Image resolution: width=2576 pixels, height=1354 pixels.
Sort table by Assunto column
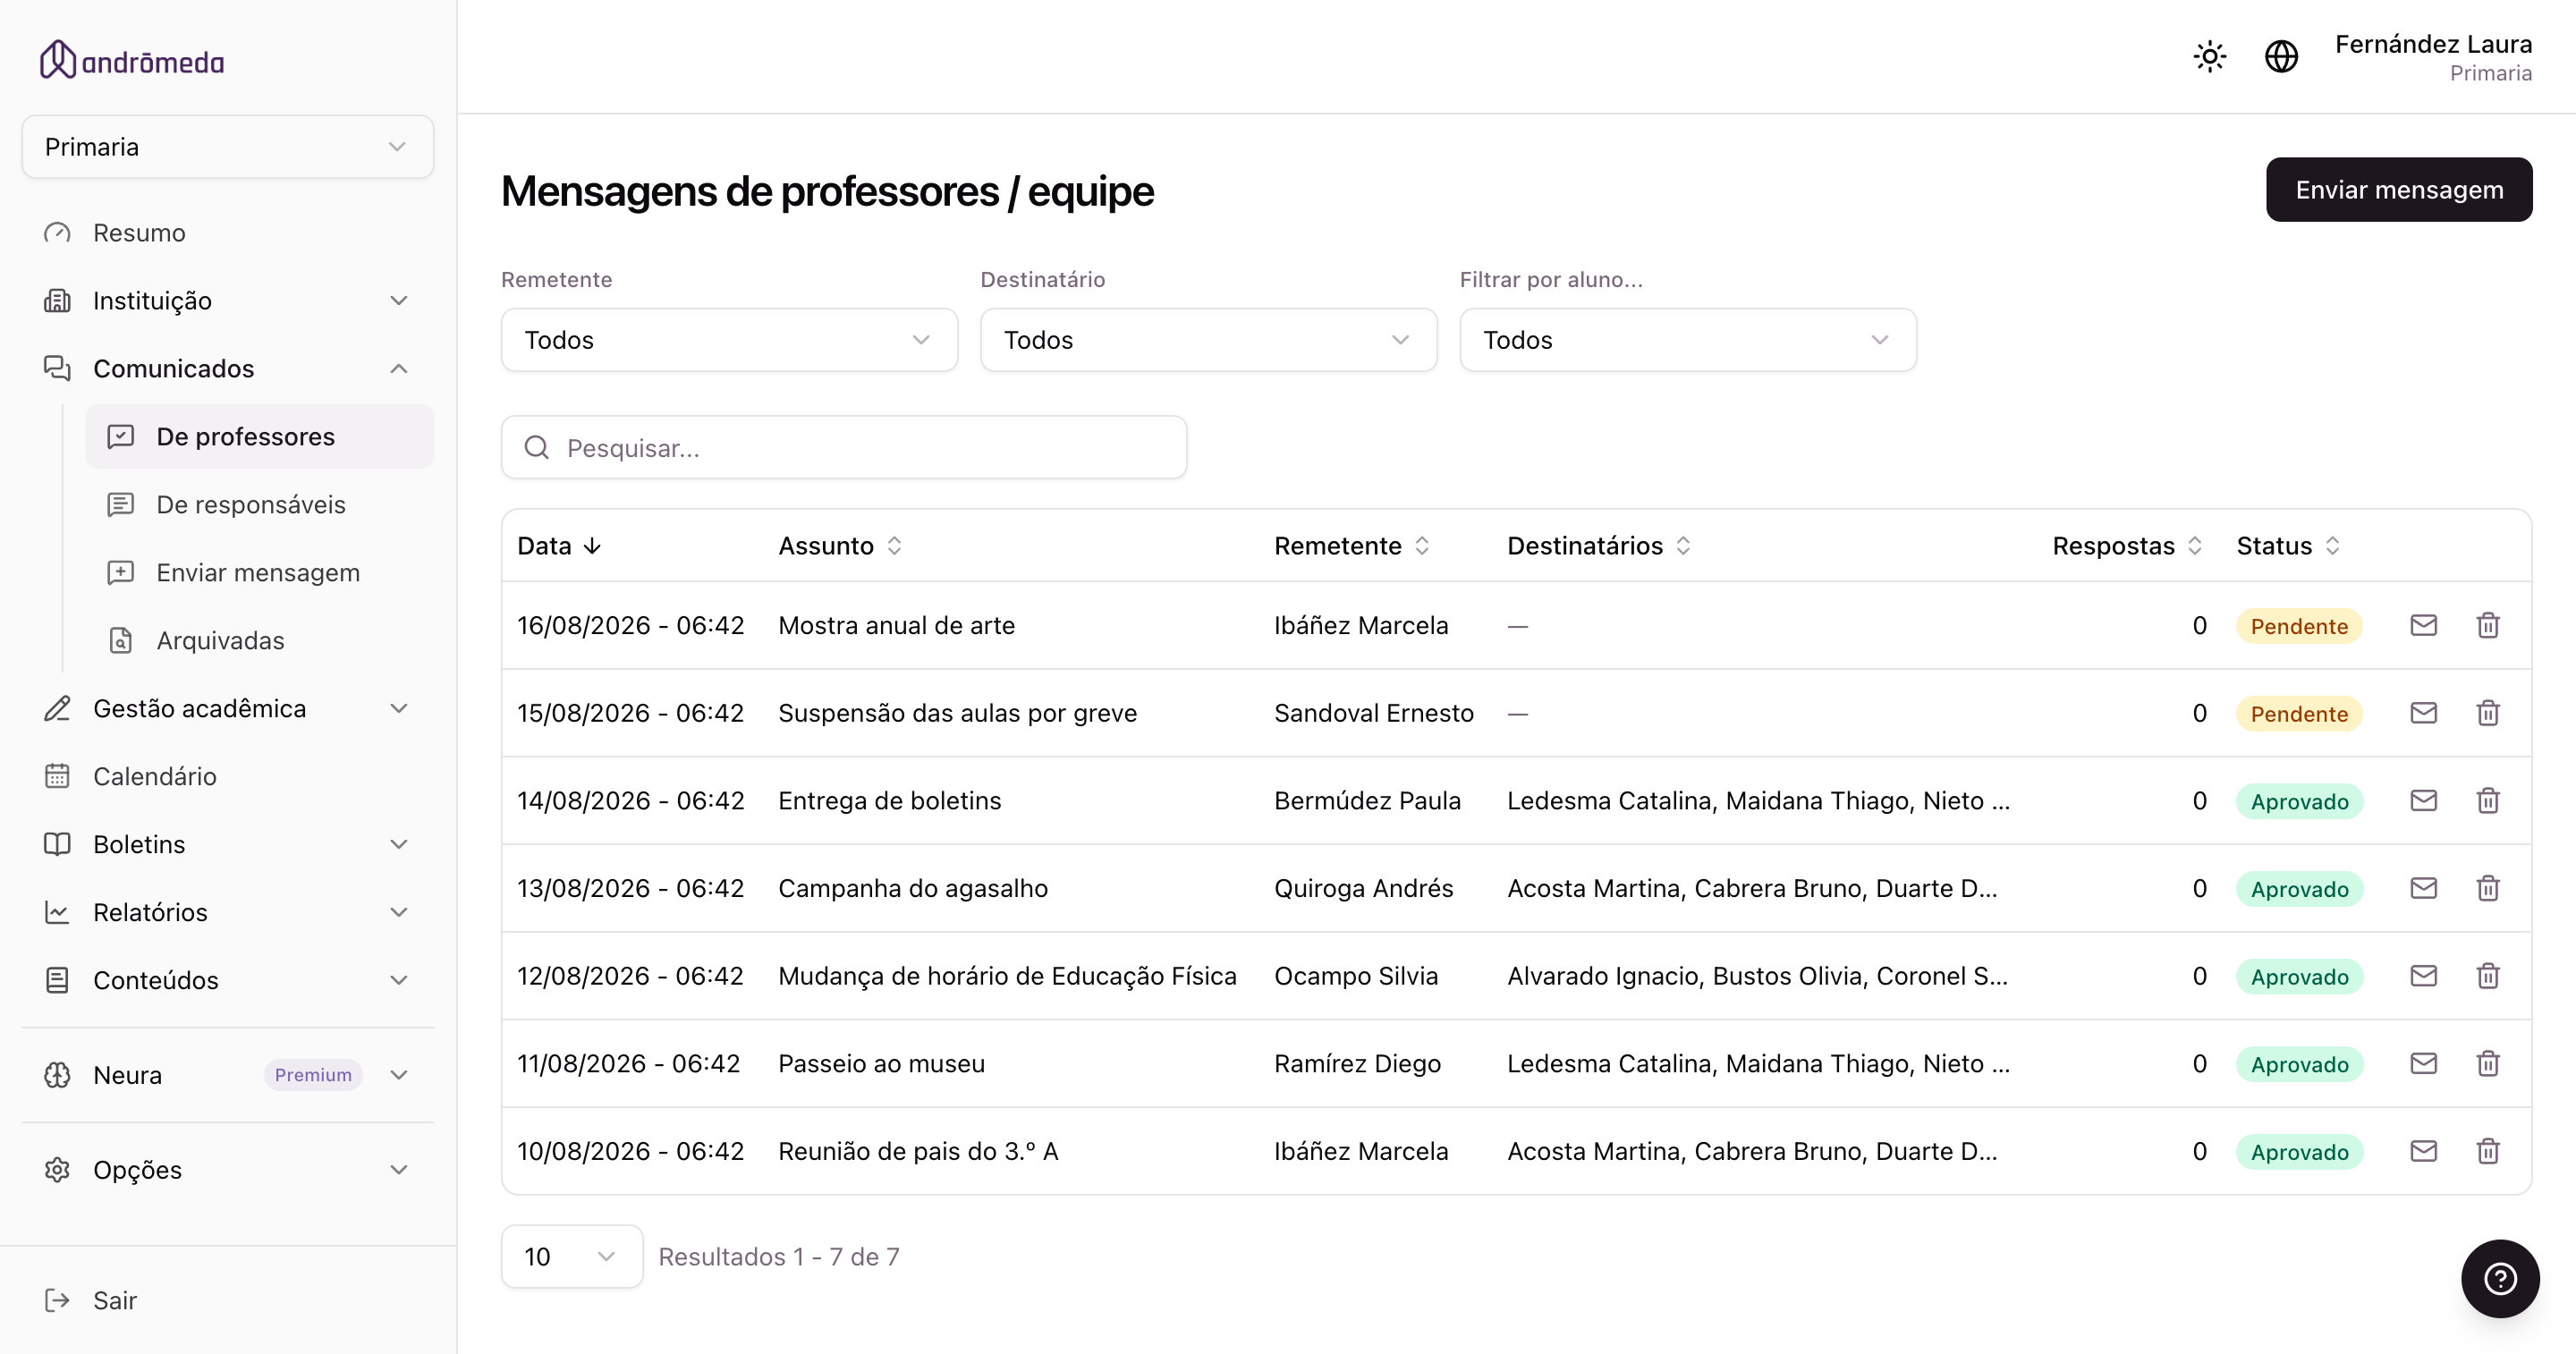tap(840, 546)
